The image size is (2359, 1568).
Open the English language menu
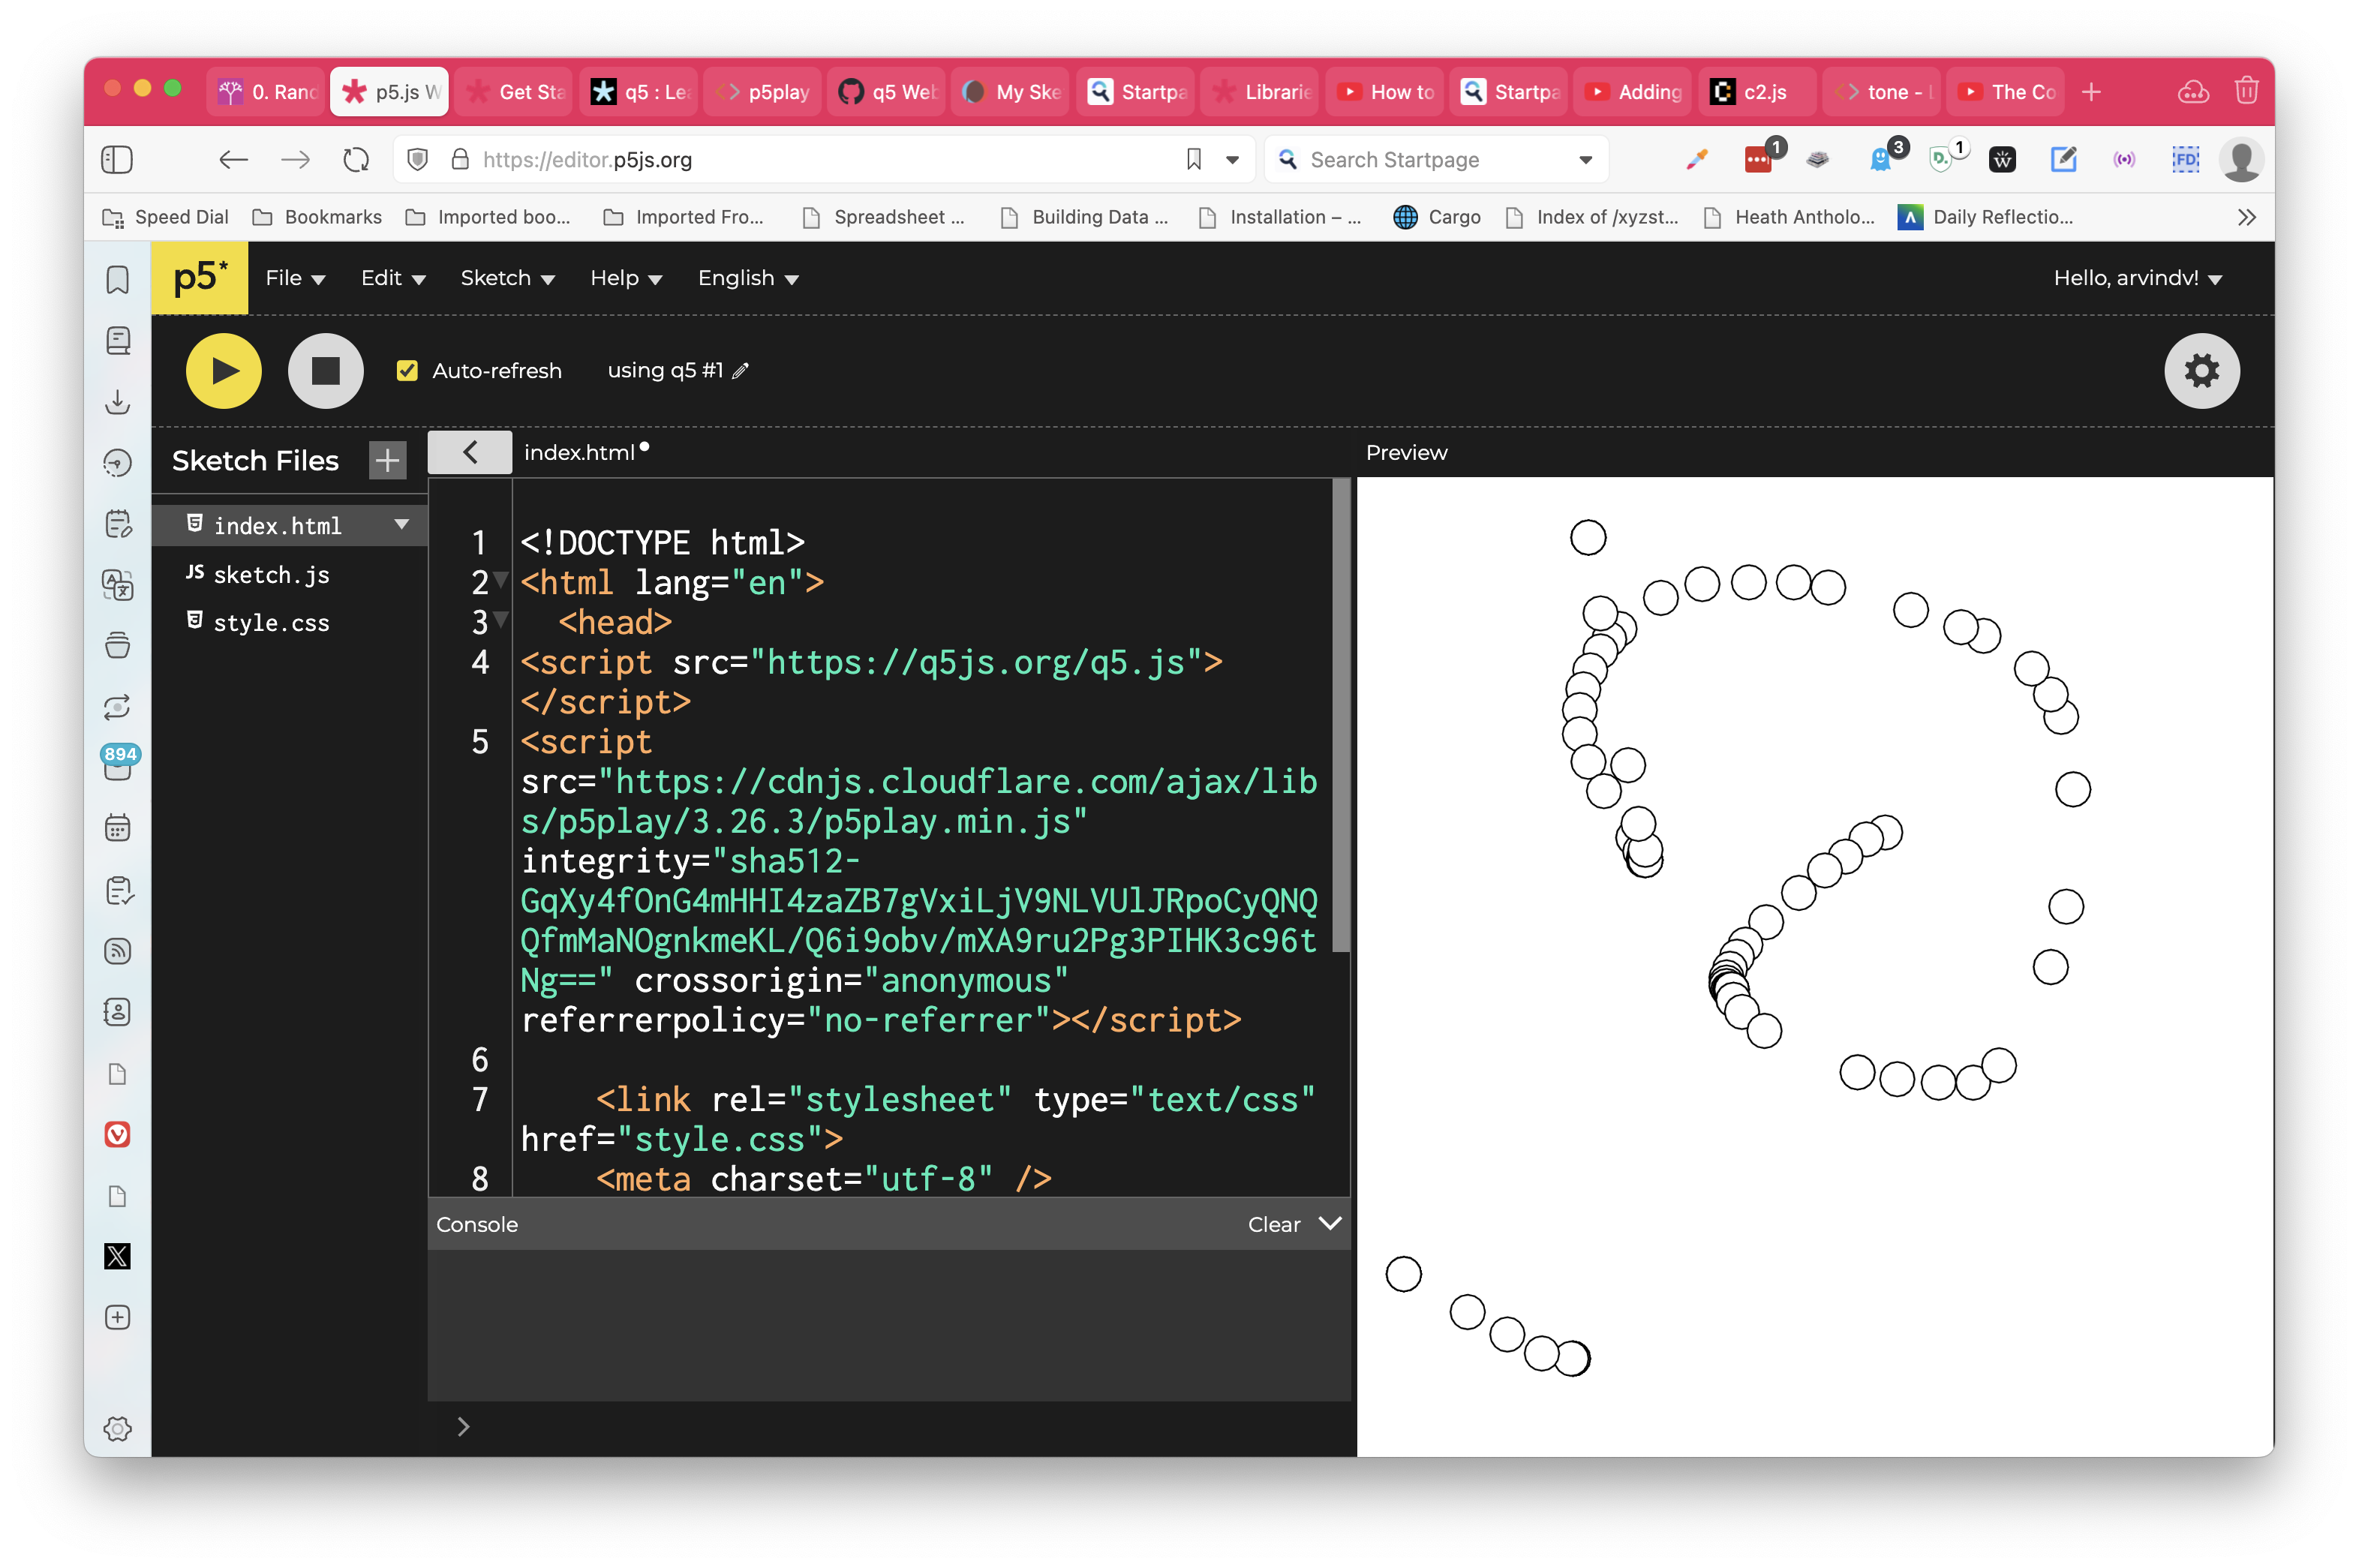[748, 278]
